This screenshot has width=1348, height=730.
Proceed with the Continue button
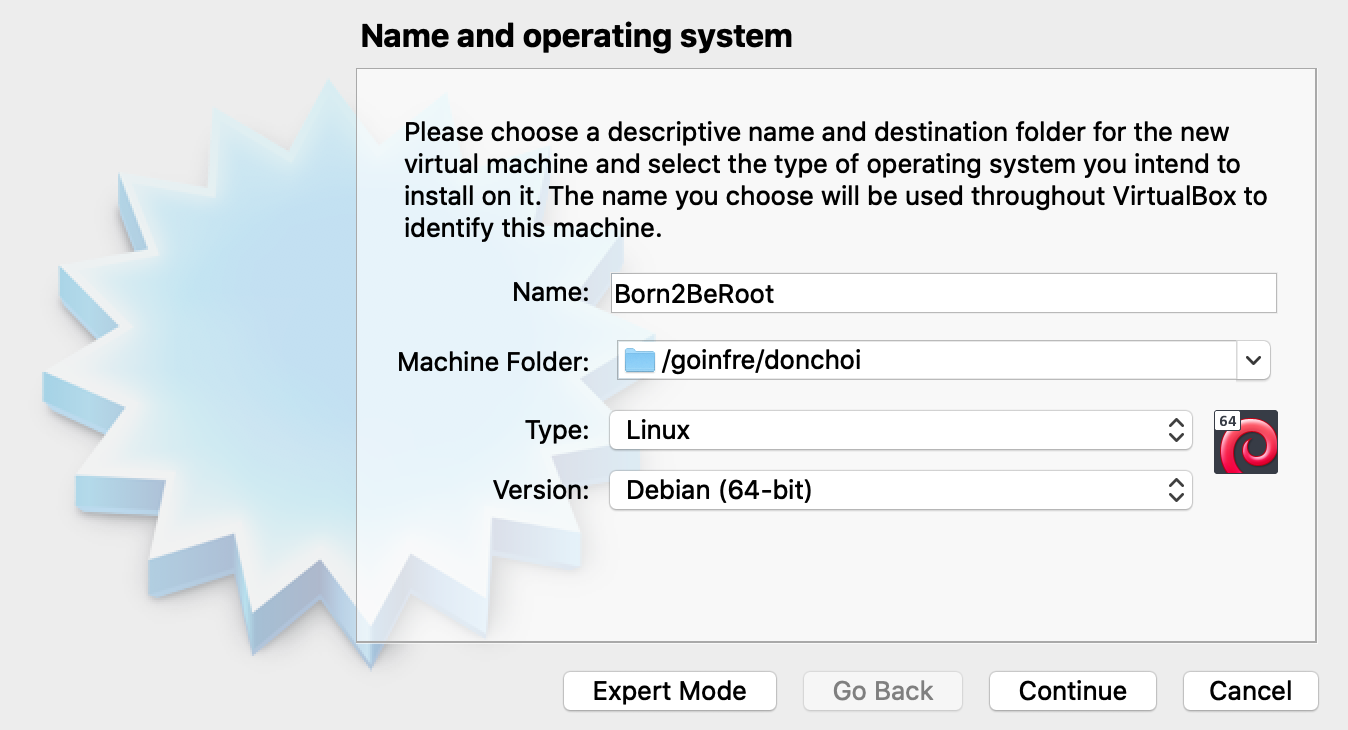click(1073, 691)
